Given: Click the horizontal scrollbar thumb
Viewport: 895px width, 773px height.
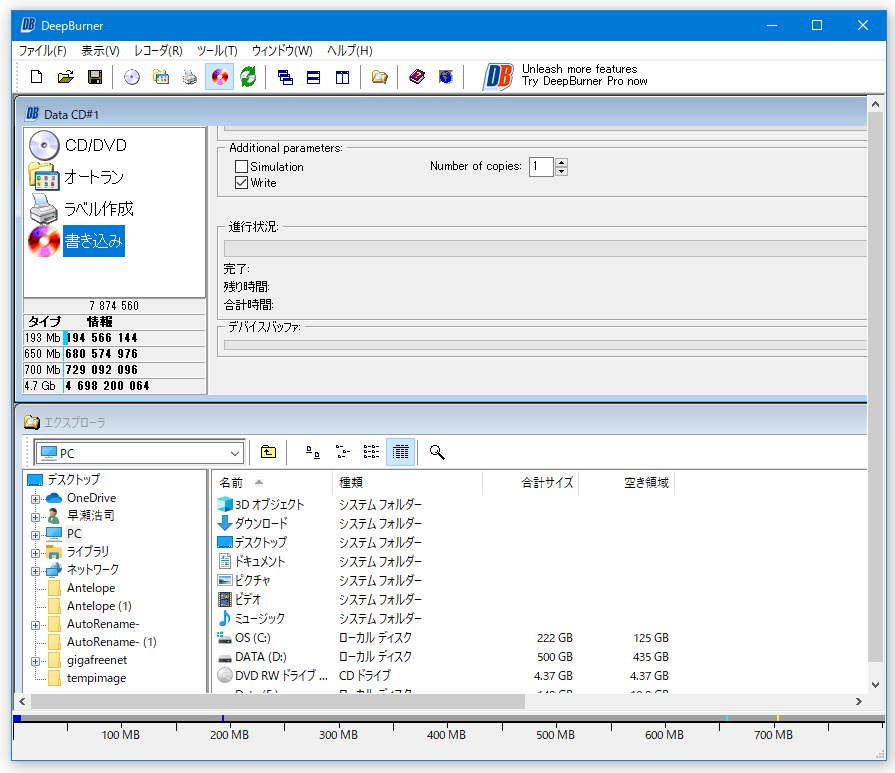Looking at the screenshot, I should pyautogui.click(x=277, y=702).
